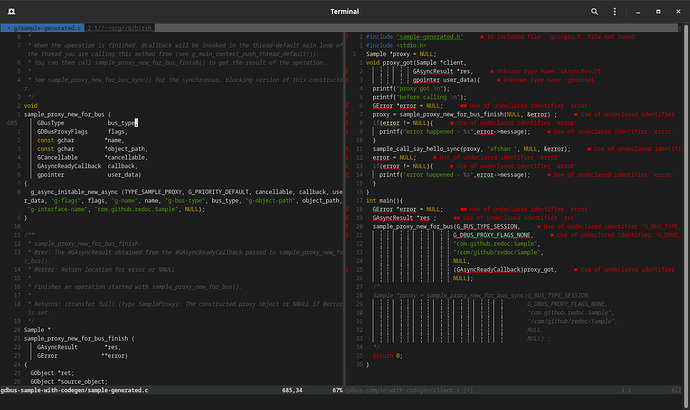This screenshot has width=690, height=410.
Task: Click 'GDBusProxyFlags' in the left pane
Action: 62,132
